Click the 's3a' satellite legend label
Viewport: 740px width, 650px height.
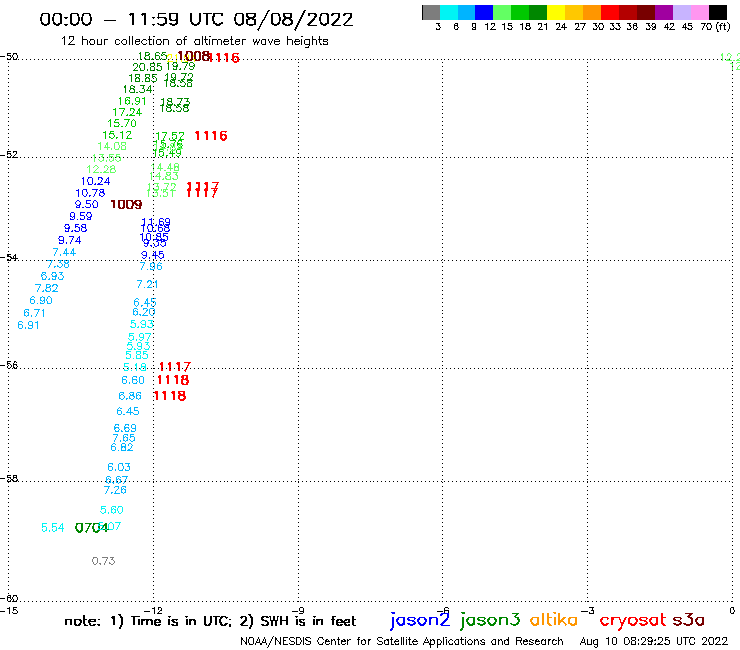pyautogui.click(x=688, y=620)
